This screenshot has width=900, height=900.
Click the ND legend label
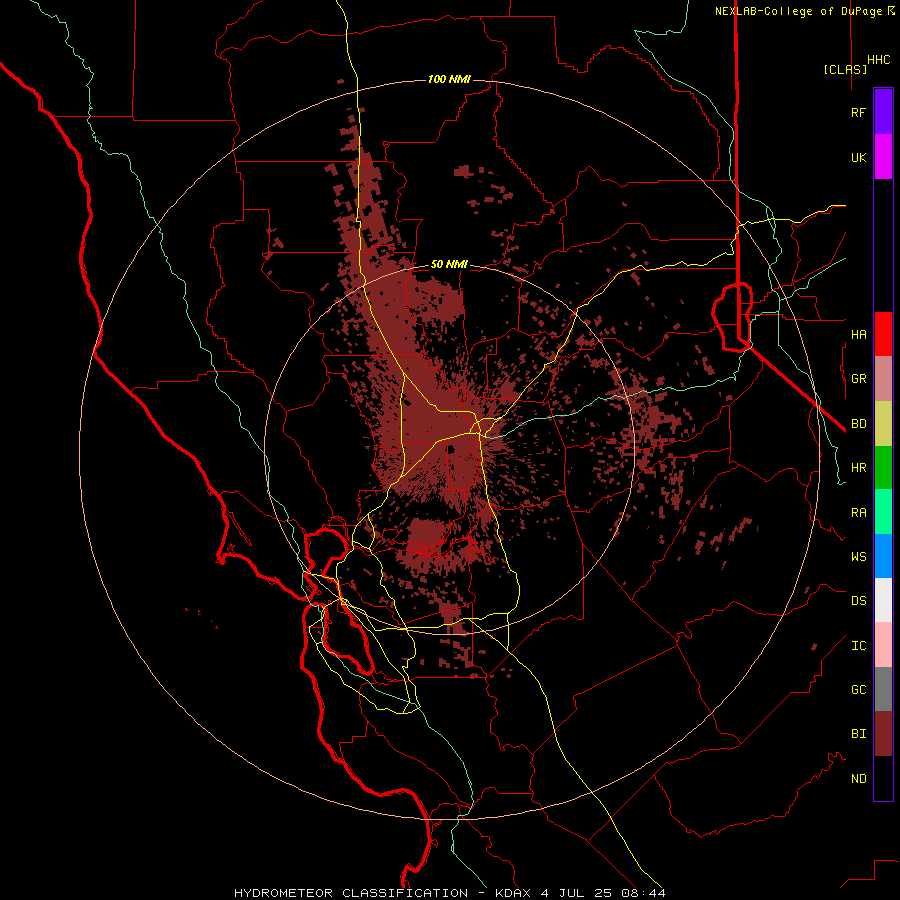tap(859, 779)
